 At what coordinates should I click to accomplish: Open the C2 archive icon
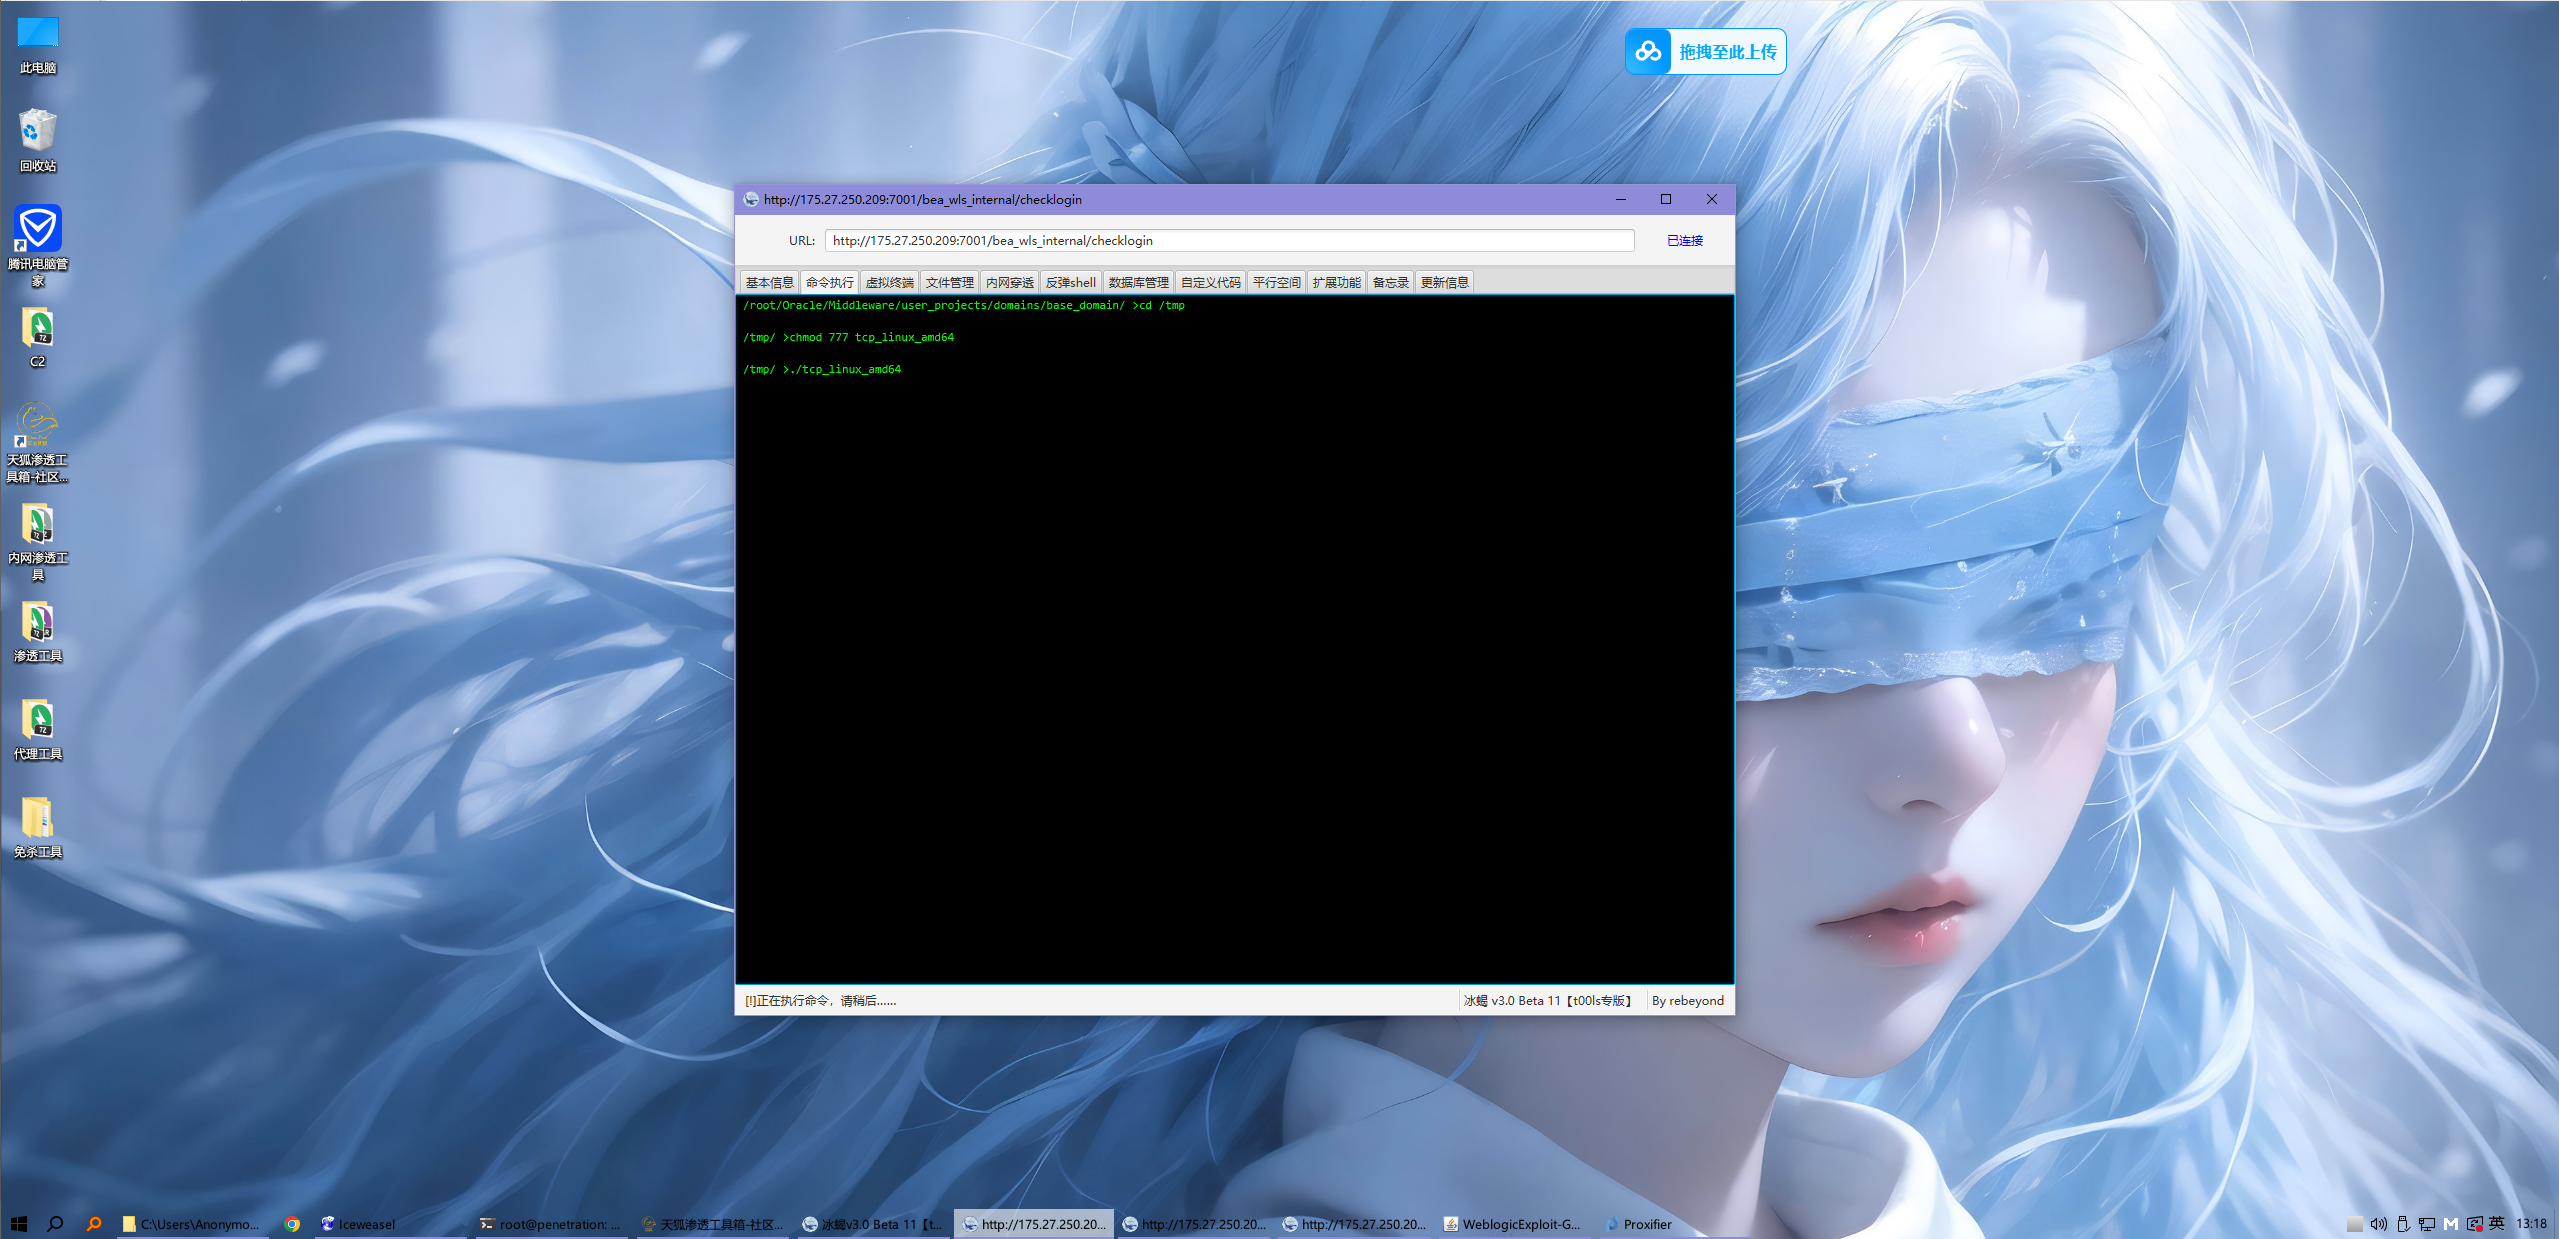point(38,328)
